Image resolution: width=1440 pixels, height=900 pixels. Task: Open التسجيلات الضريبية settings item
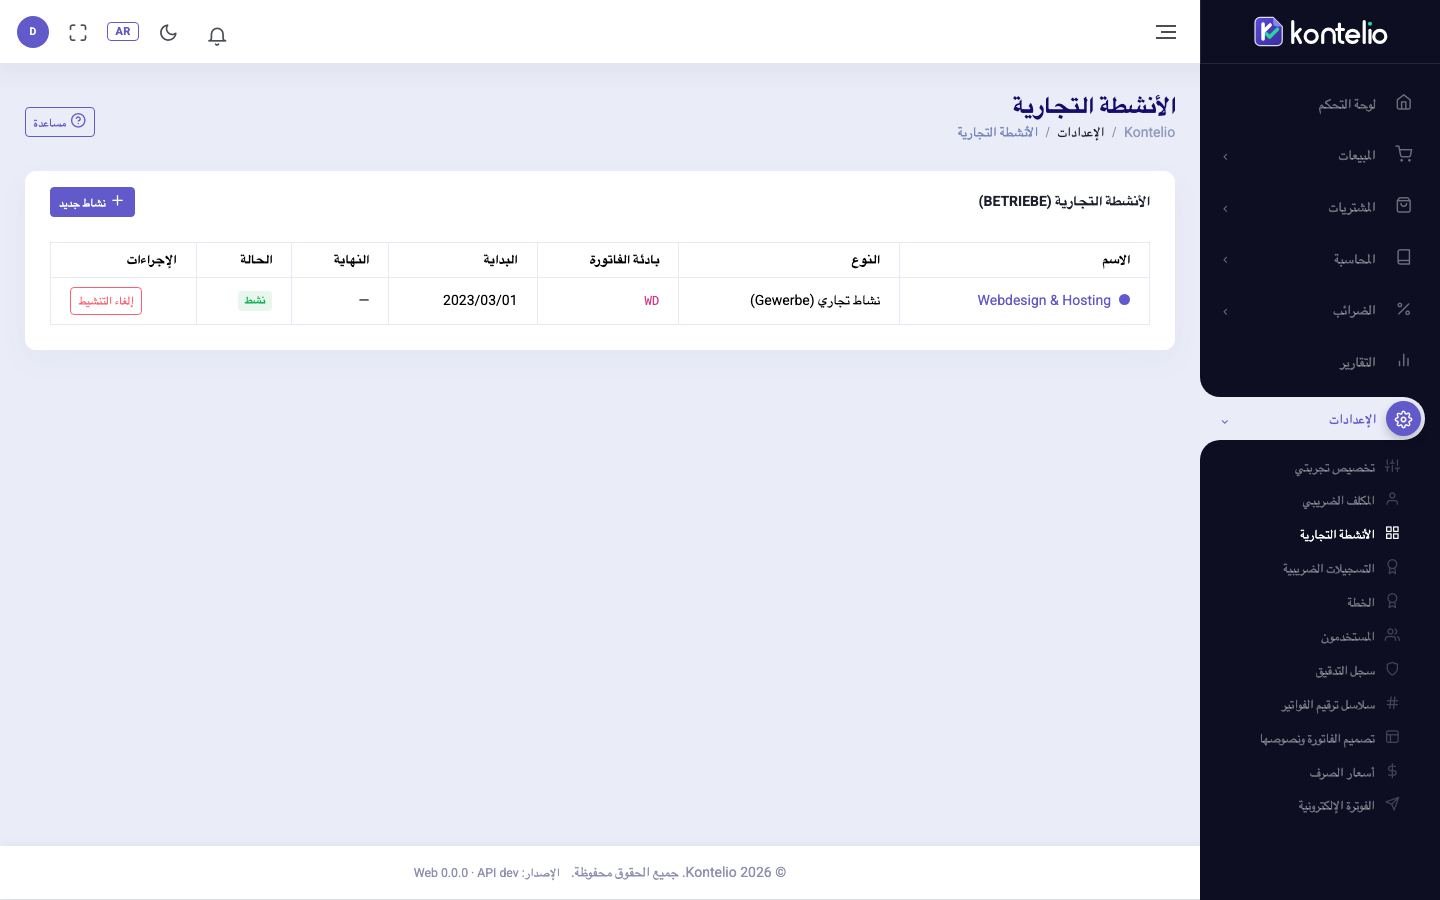click(1341, 568)
